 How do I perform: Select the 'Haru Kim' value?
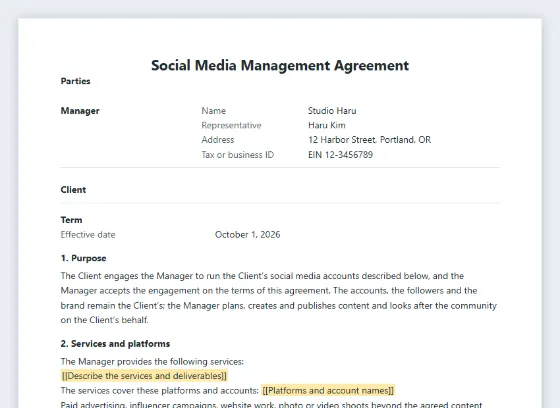coord(327,125)
